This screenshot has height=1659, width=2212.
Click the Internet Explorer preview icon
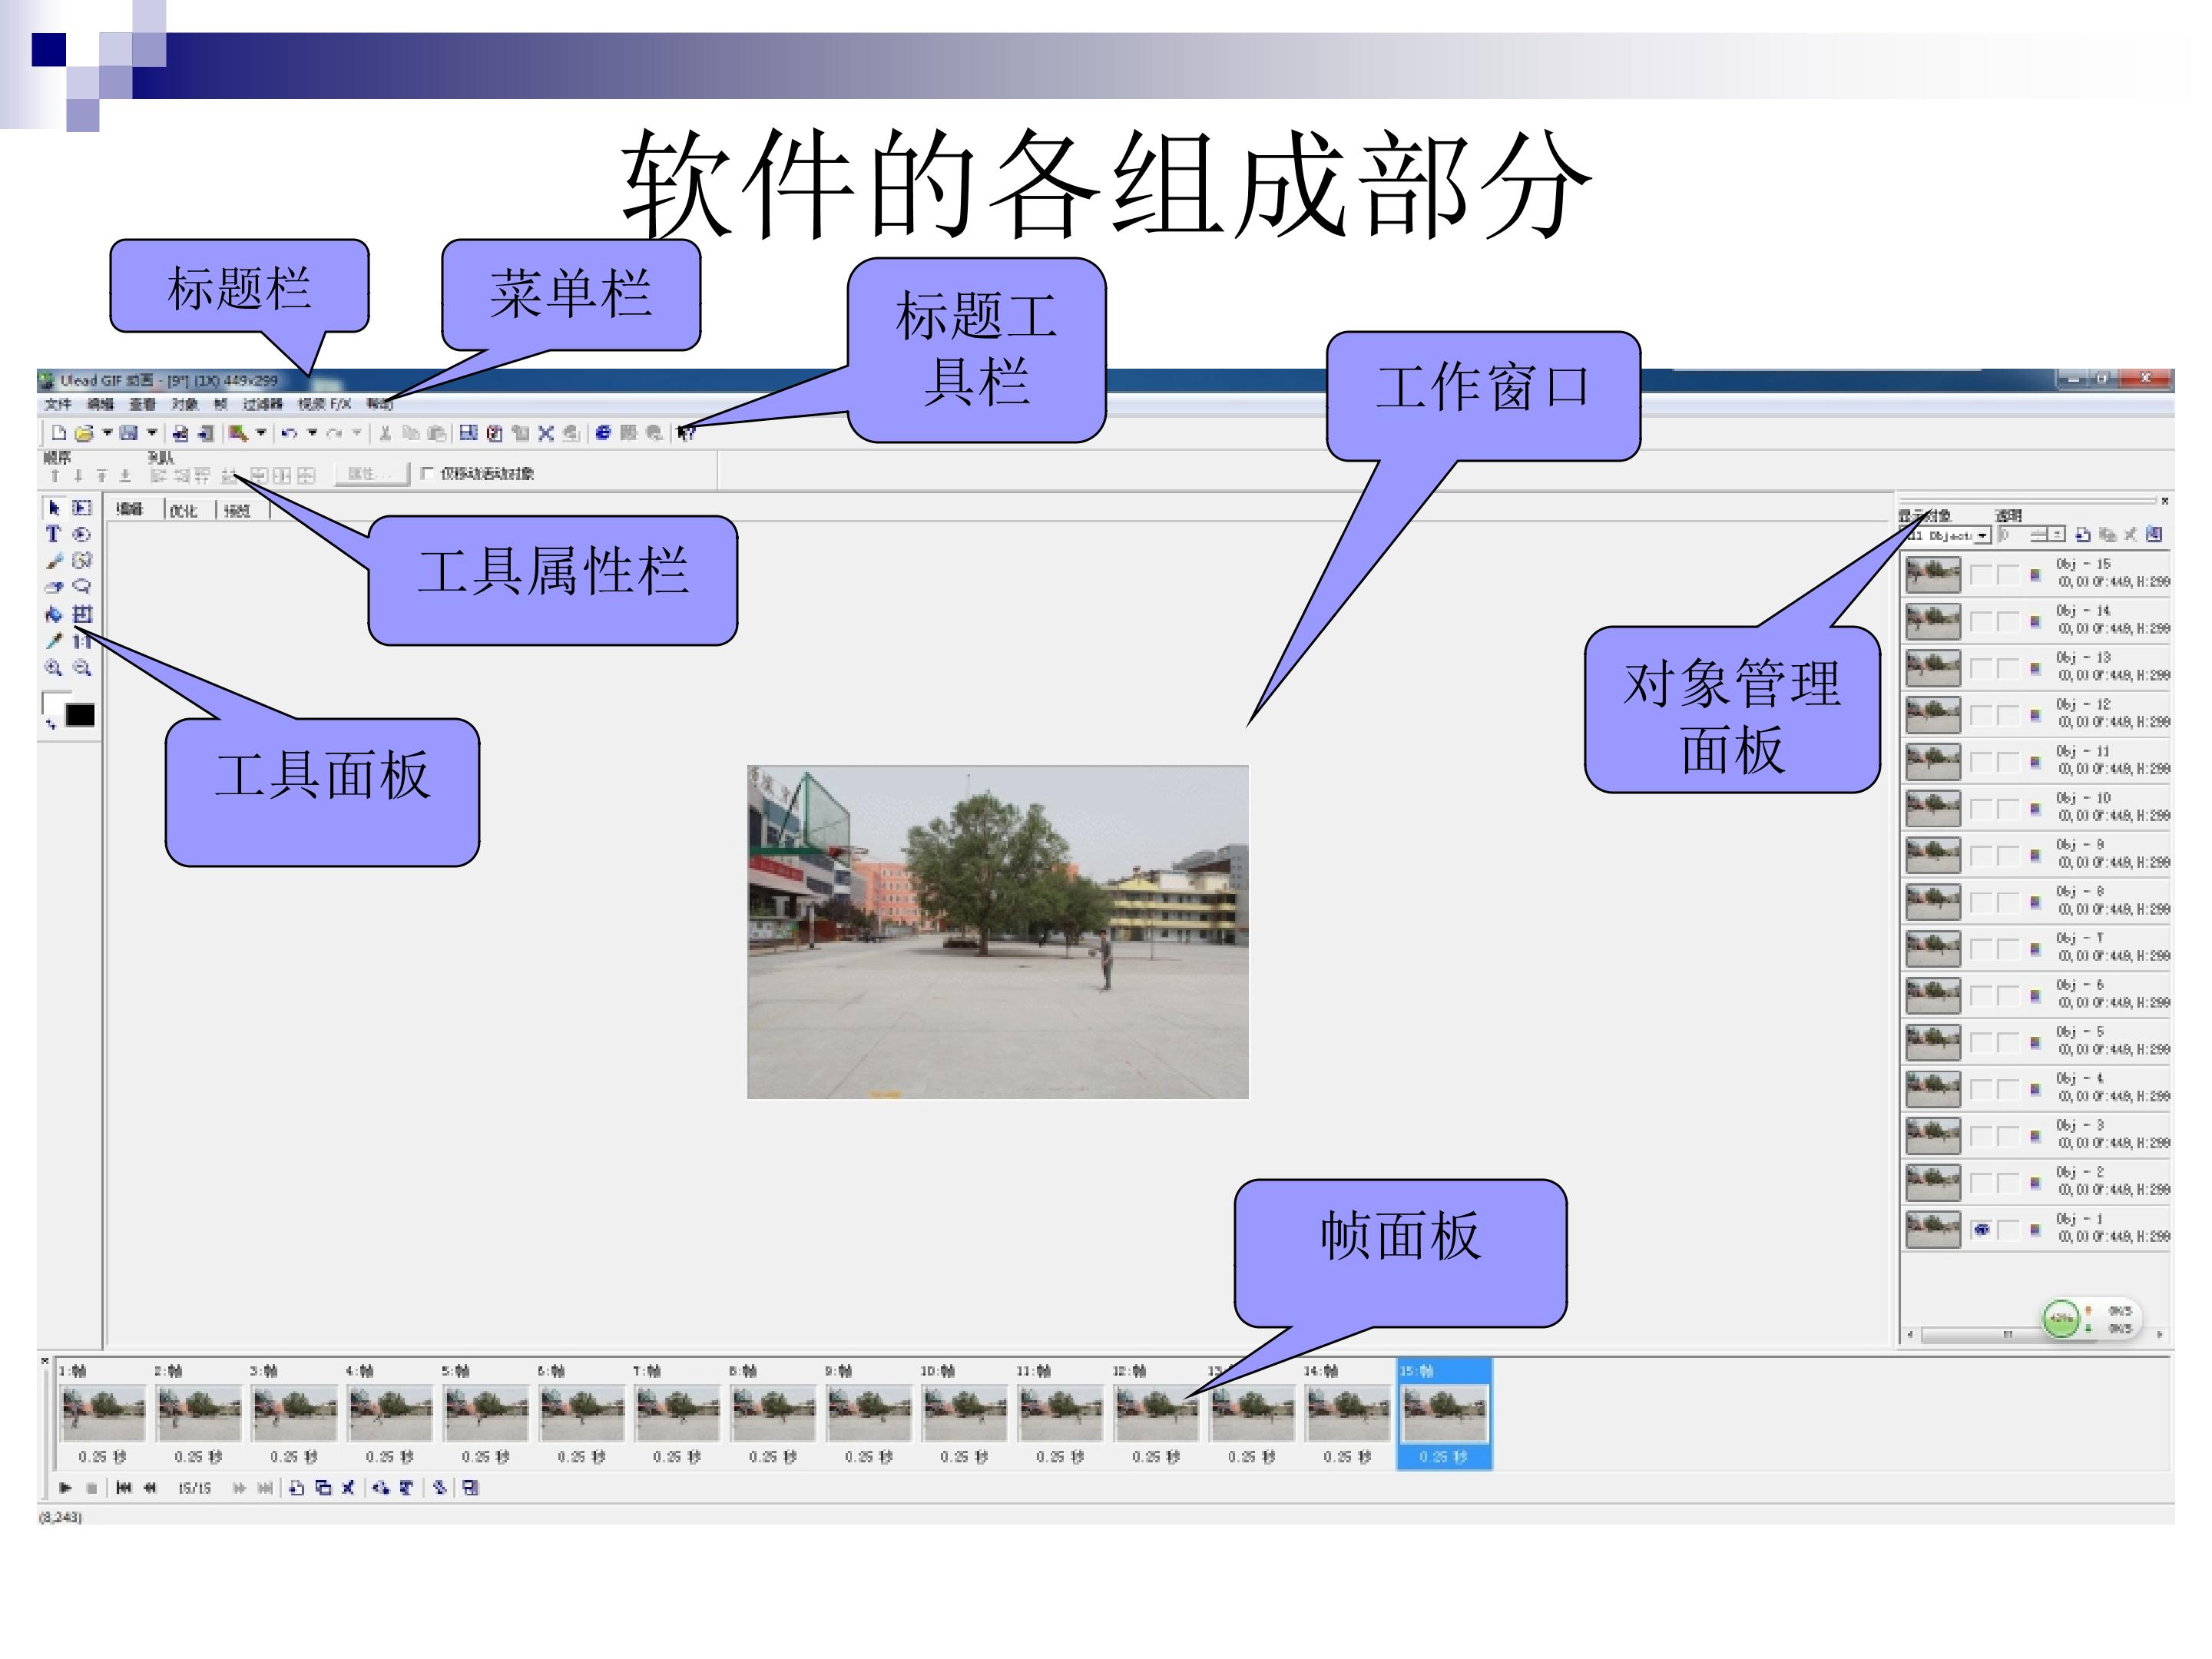pyautogui.click(x=603, y=433)
